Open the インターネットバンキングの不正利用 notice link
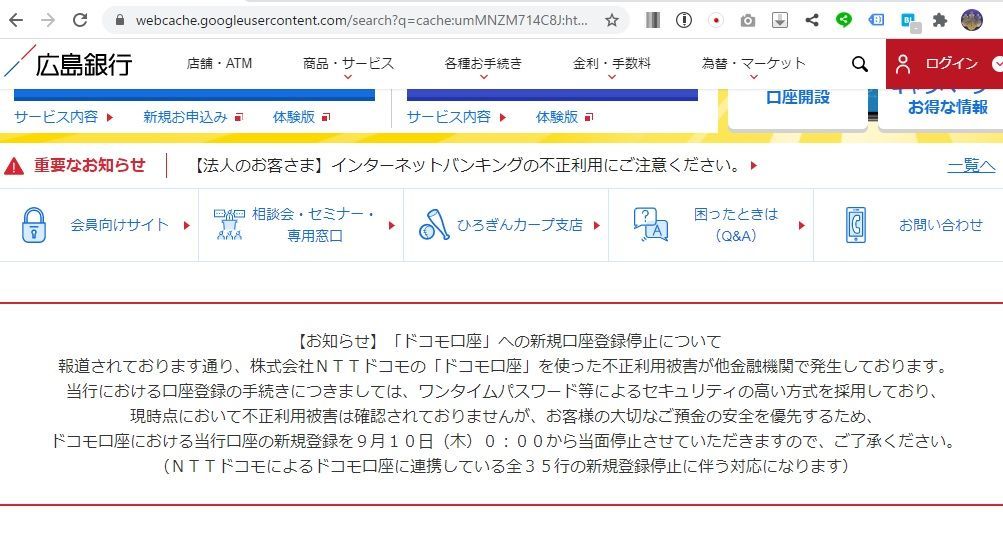This screenshot has height=539, width=1003. coord(474,166)
